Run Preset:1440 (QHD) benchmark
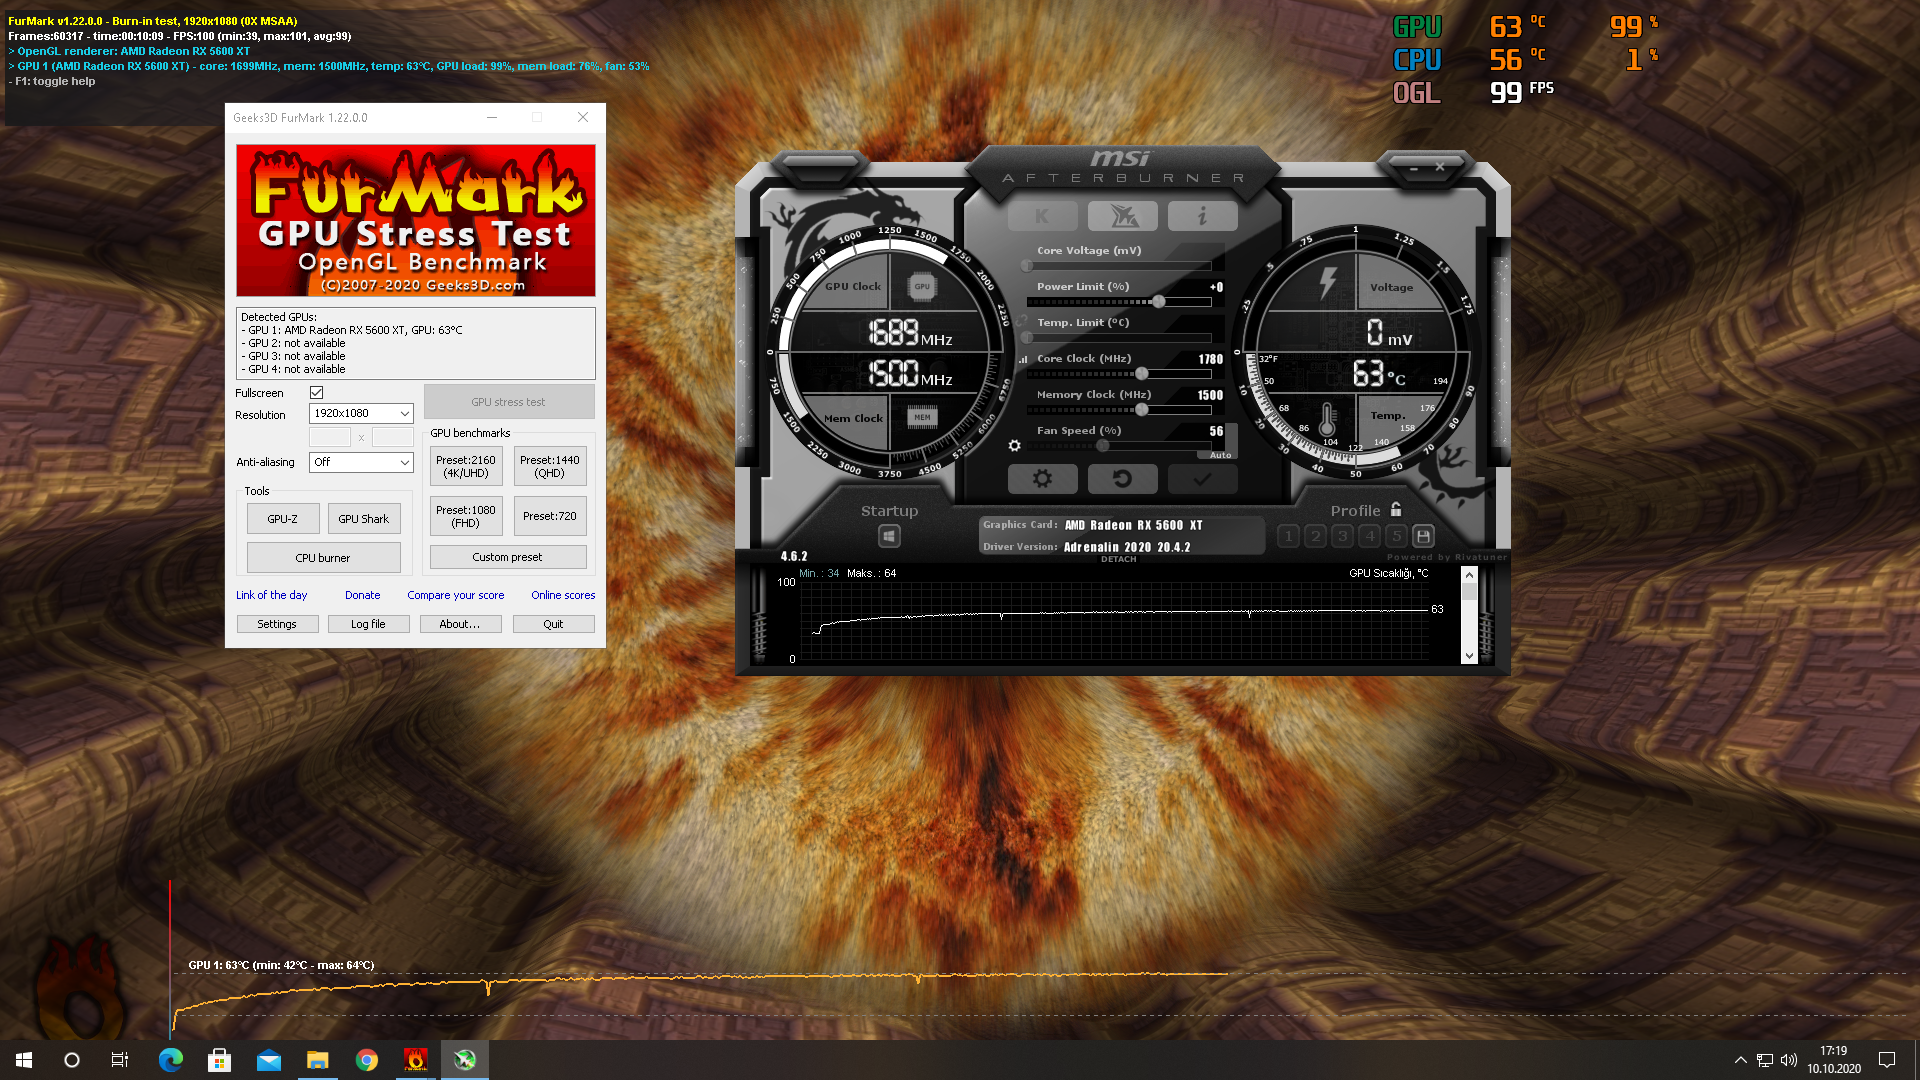Screen dimensions: 1920x1080 [550, 467]
